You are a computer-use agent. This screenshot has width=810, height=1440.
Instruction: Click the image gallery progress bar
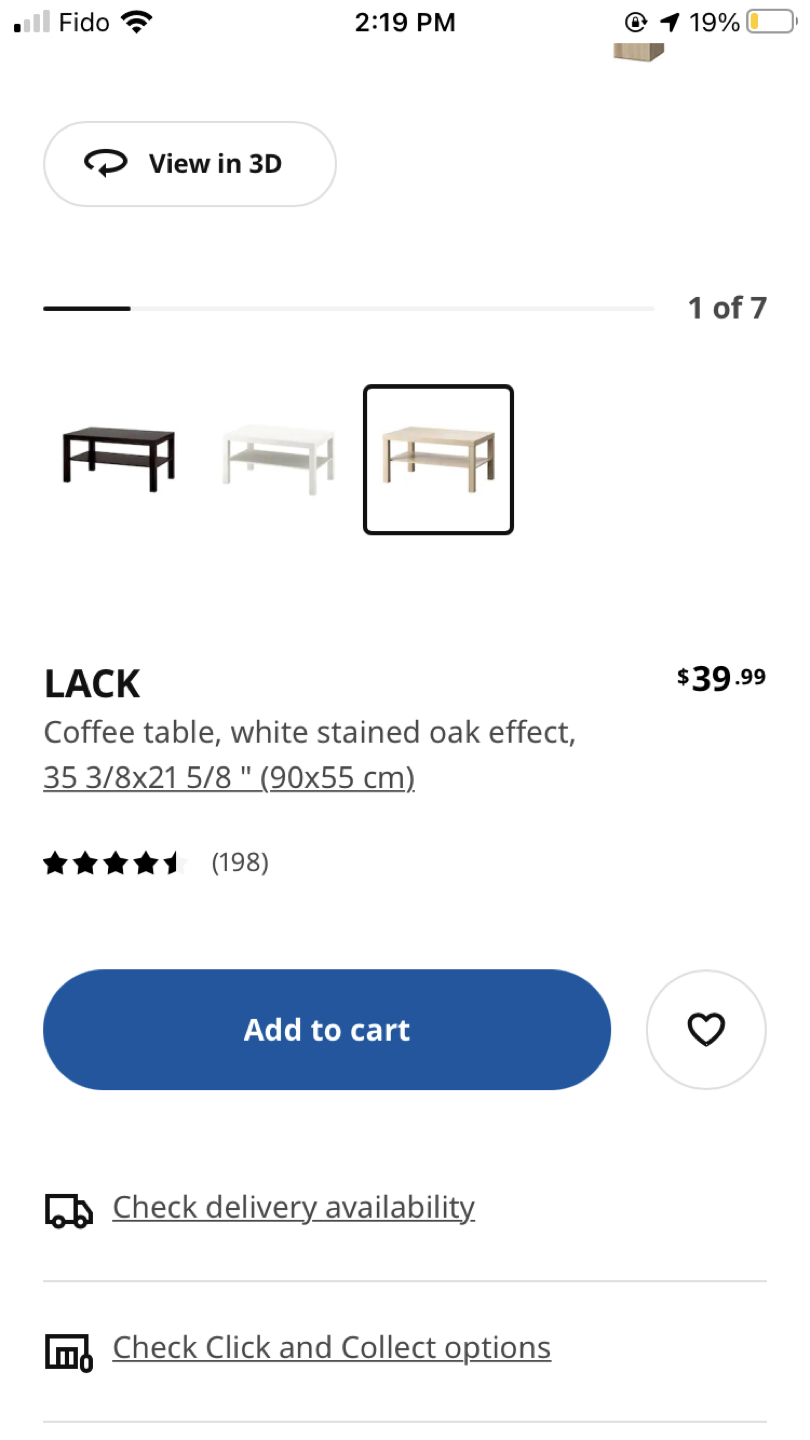tap(348, 308)
